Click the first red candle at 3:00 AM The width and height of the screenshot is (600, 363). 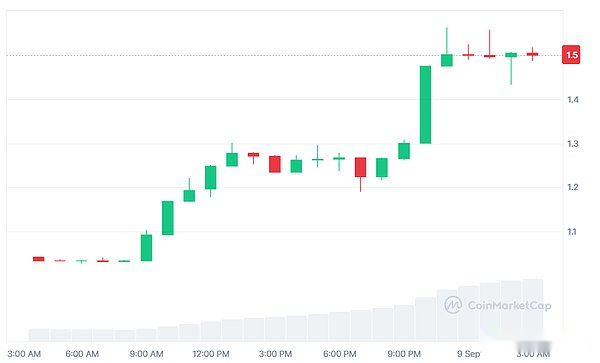click(x=39, y=259)
